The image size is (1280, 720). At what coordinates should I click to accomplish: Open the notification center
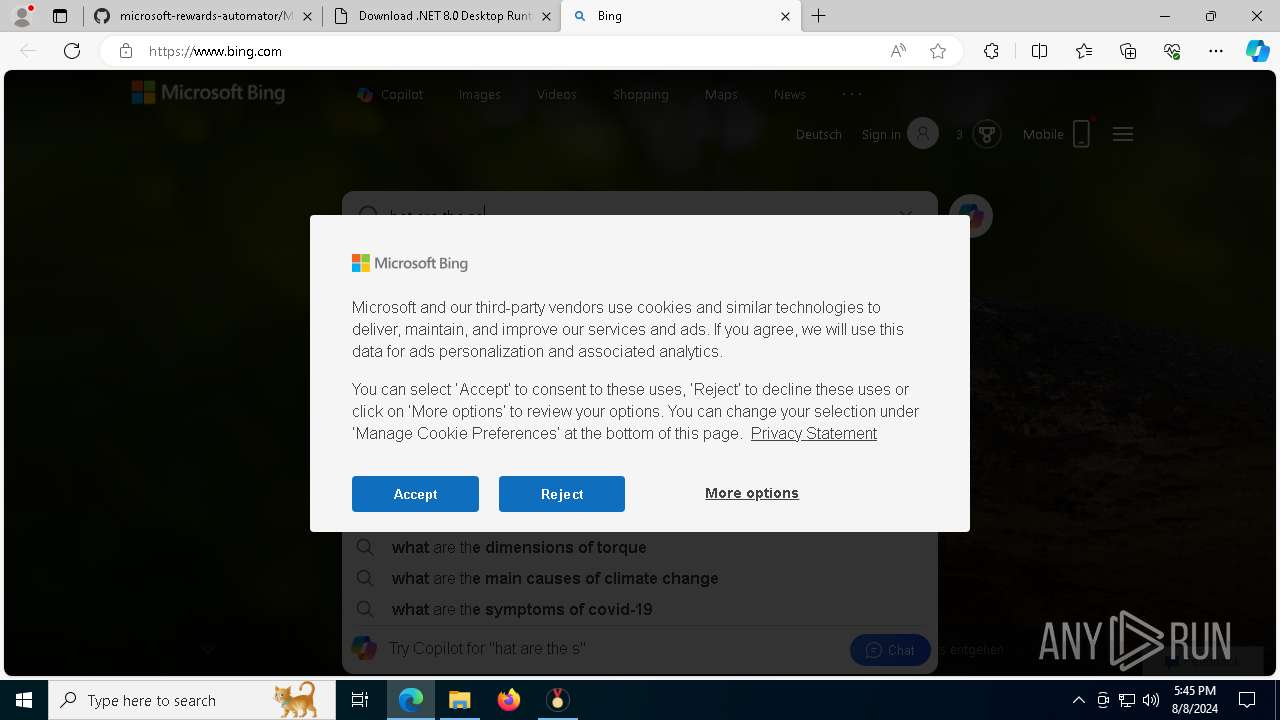[x=1247, y=700]
